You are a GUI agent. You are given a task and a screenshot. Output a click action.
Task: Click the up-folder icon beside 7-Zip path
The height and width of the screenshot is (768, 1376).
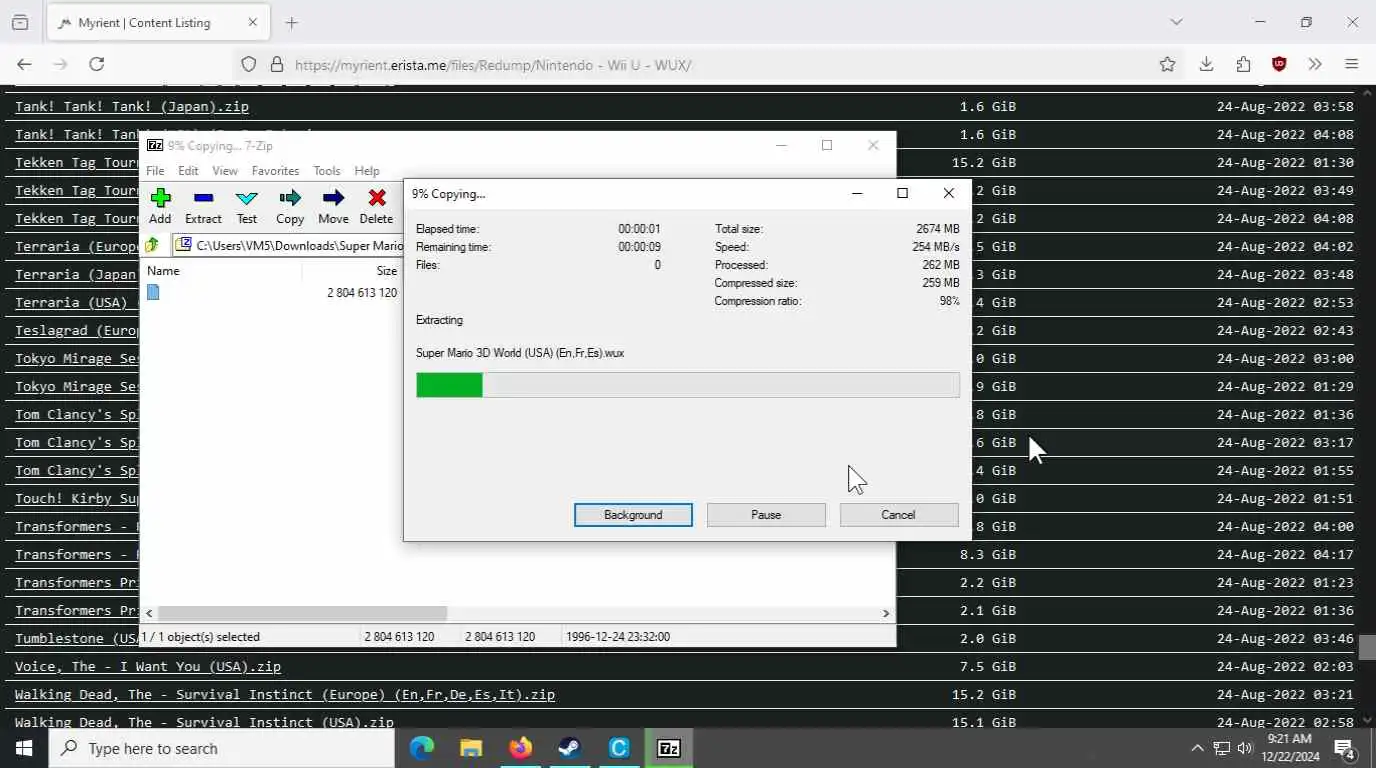tap(152, 245)
